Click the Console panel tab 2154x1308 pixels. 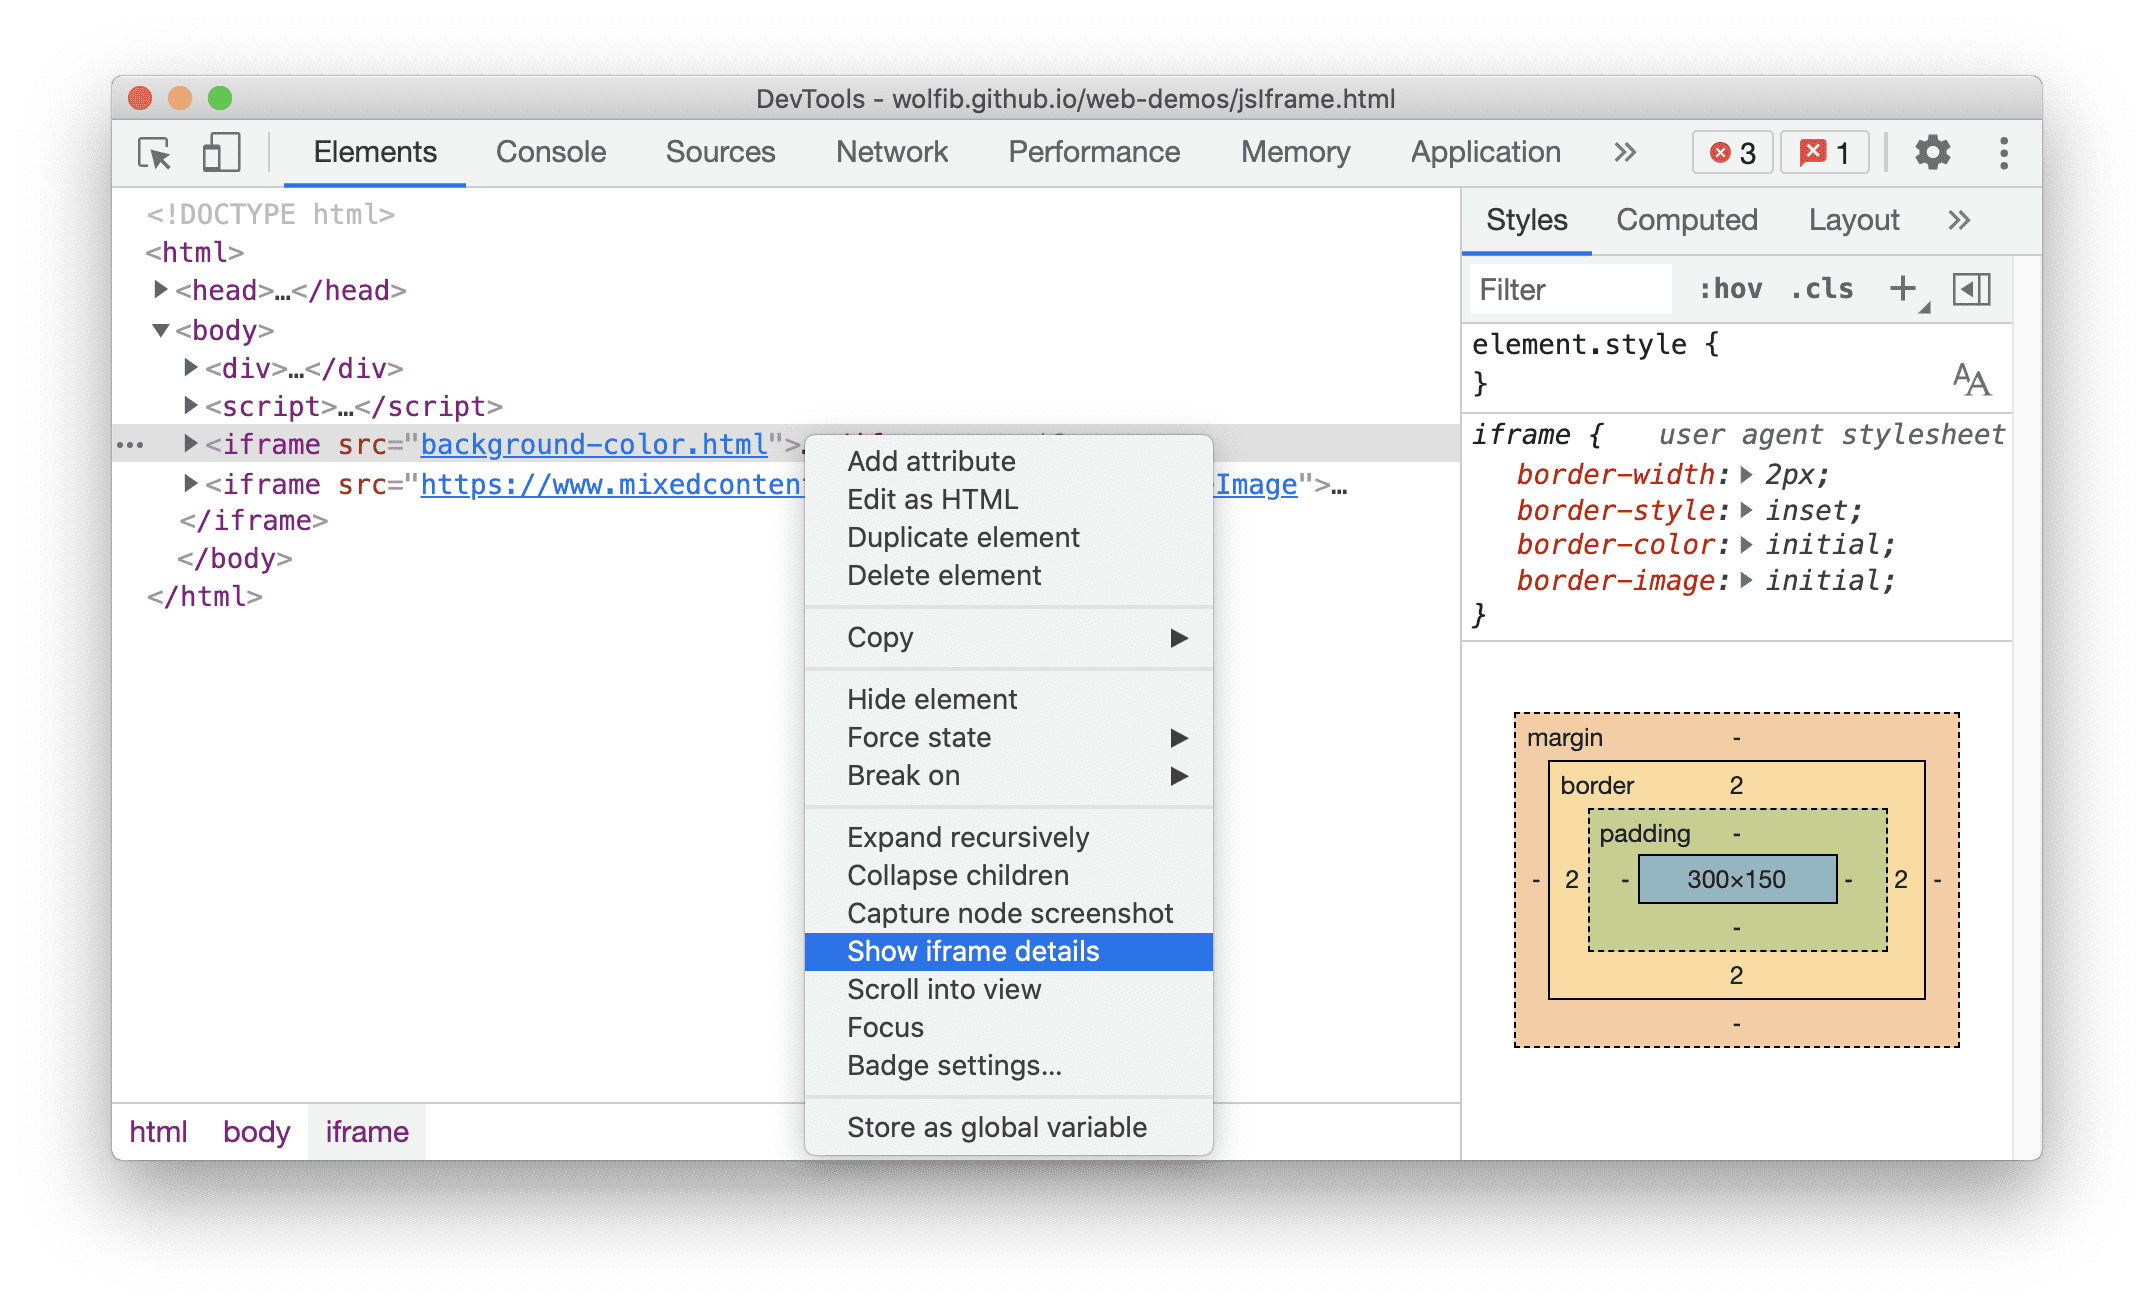[x=551, y=151]
